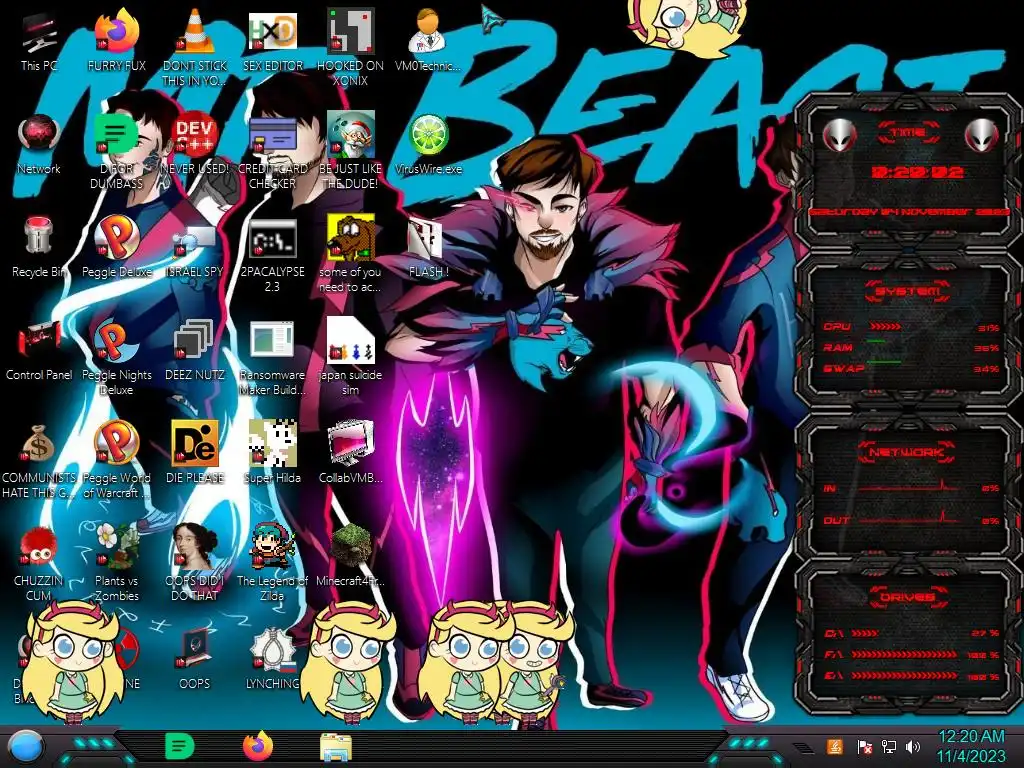The width and height of the screenshot is (1024, 768).
Task: Open the OOPS DID I DO THAT portrait icon
Action: (x=194, y=562)
